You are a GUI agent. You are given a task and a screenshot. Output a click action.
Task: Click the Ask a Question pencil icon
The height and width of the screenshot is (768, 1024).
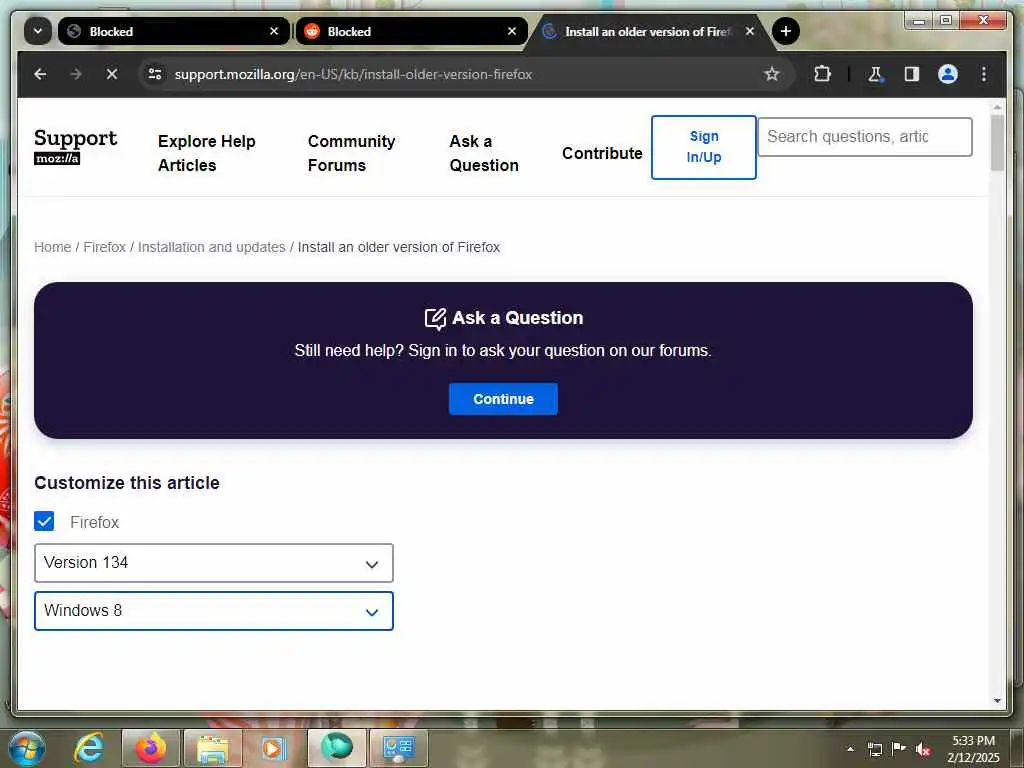click(x=435, y=319)
